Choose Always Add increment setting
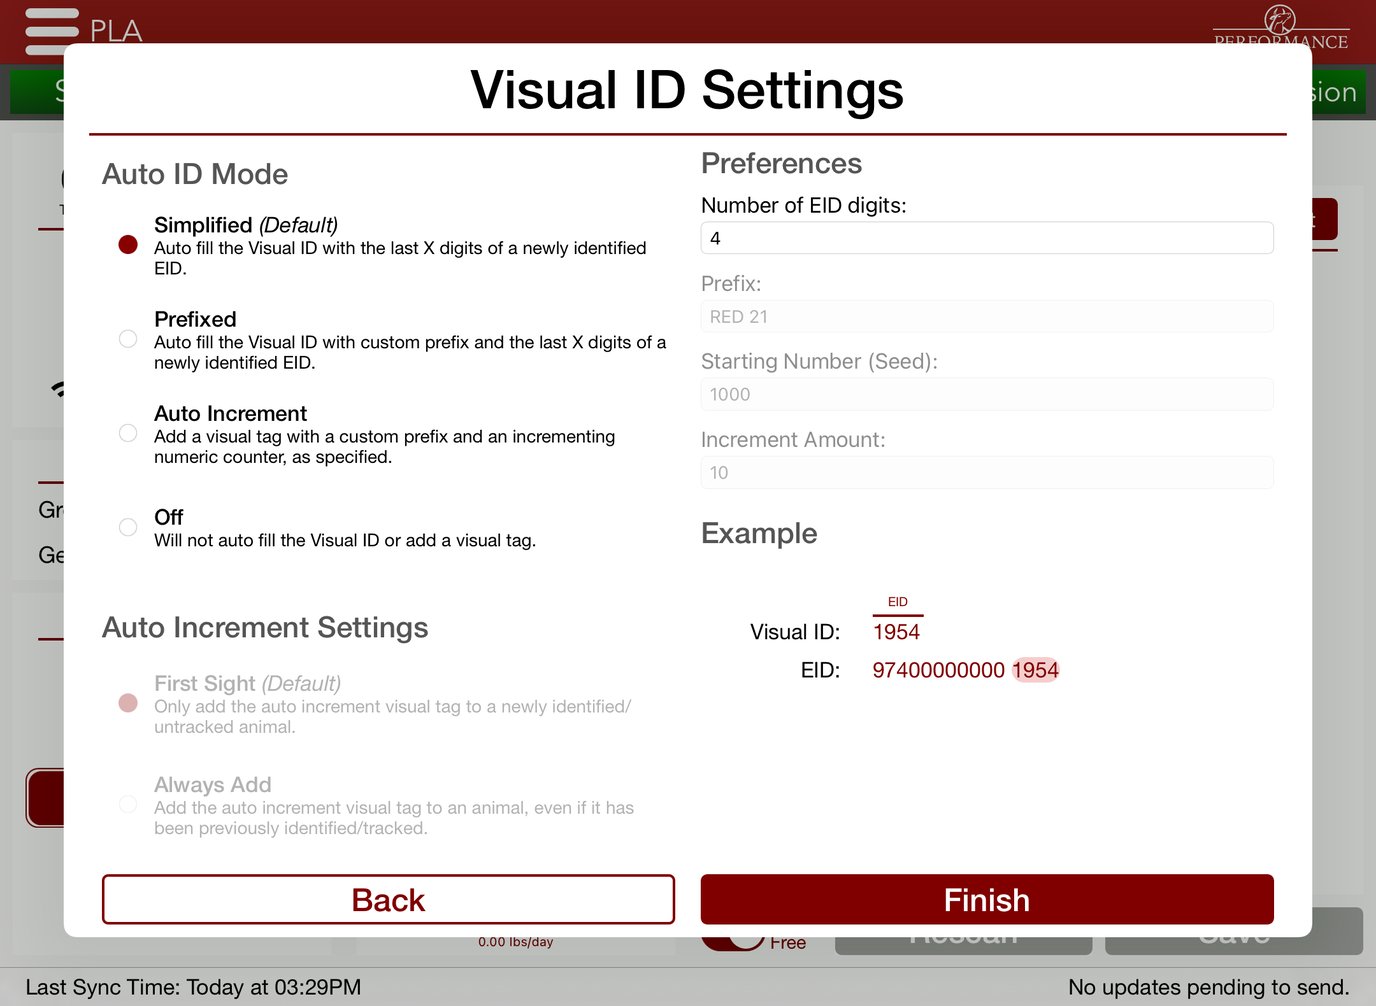 [127, 804]
